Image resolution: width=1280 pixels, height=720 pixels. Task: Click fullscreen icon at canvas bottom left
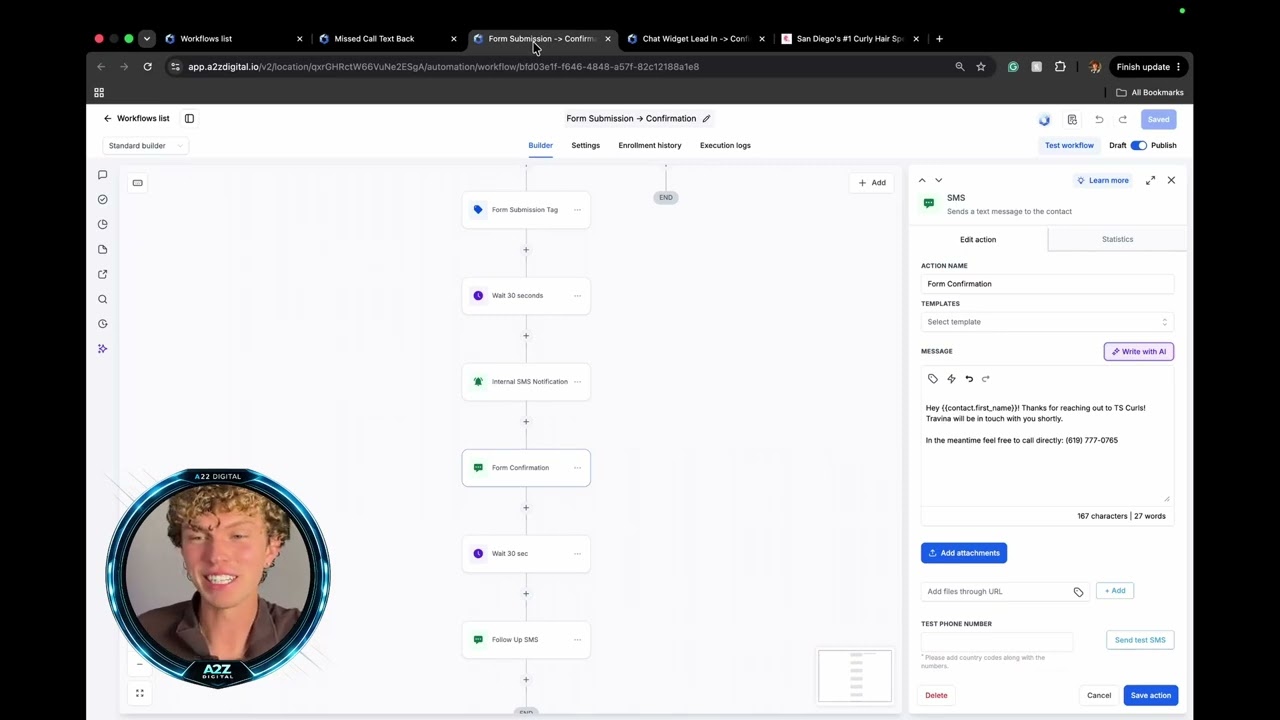[140, 693]
